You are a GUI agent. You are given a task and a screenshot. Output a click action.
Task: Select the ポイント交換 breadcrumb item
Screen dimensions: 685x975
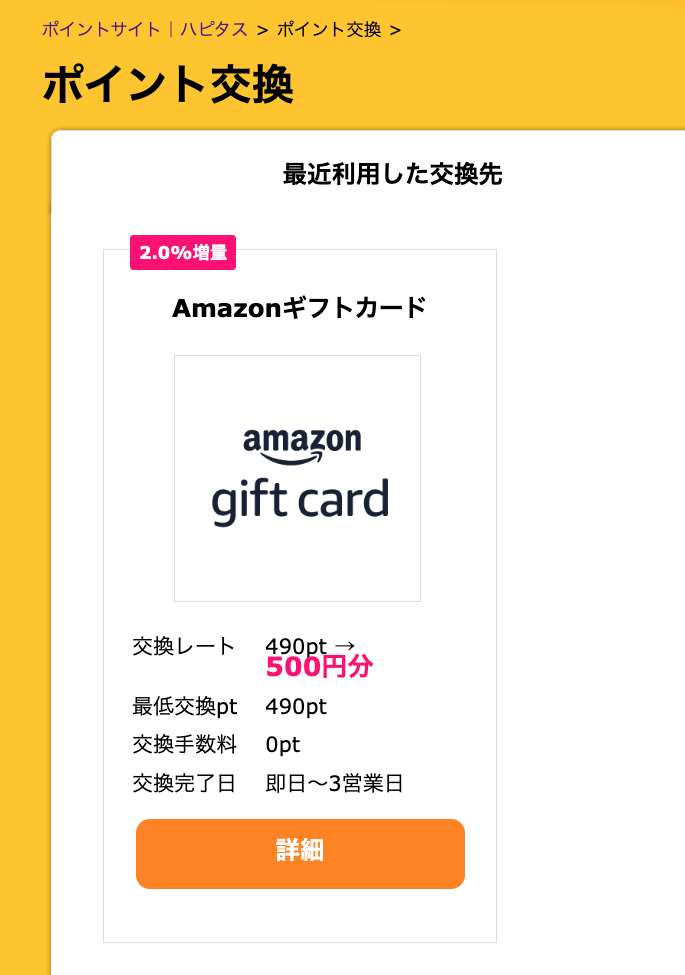click(329, 29)
